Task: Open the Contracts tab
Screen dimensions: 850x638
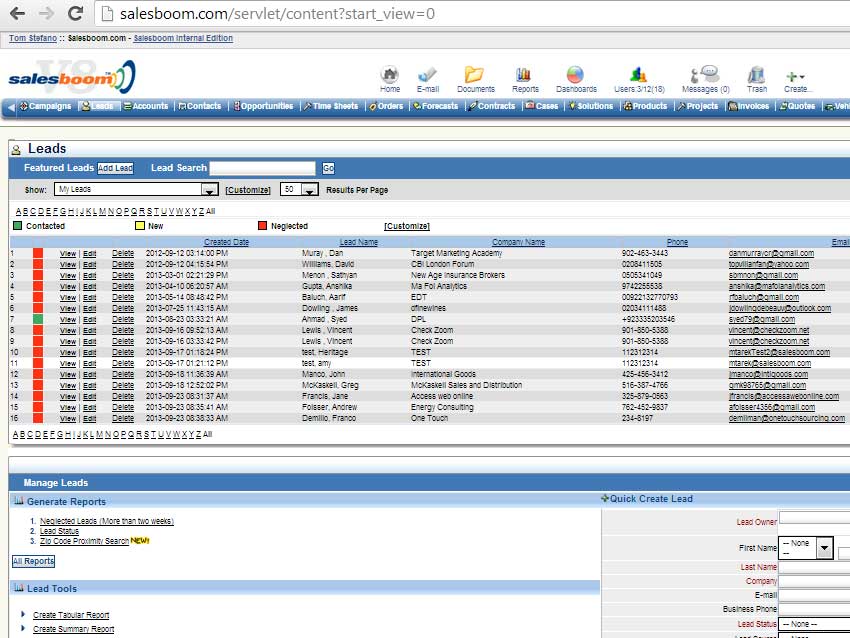Action: pos(492,106)
